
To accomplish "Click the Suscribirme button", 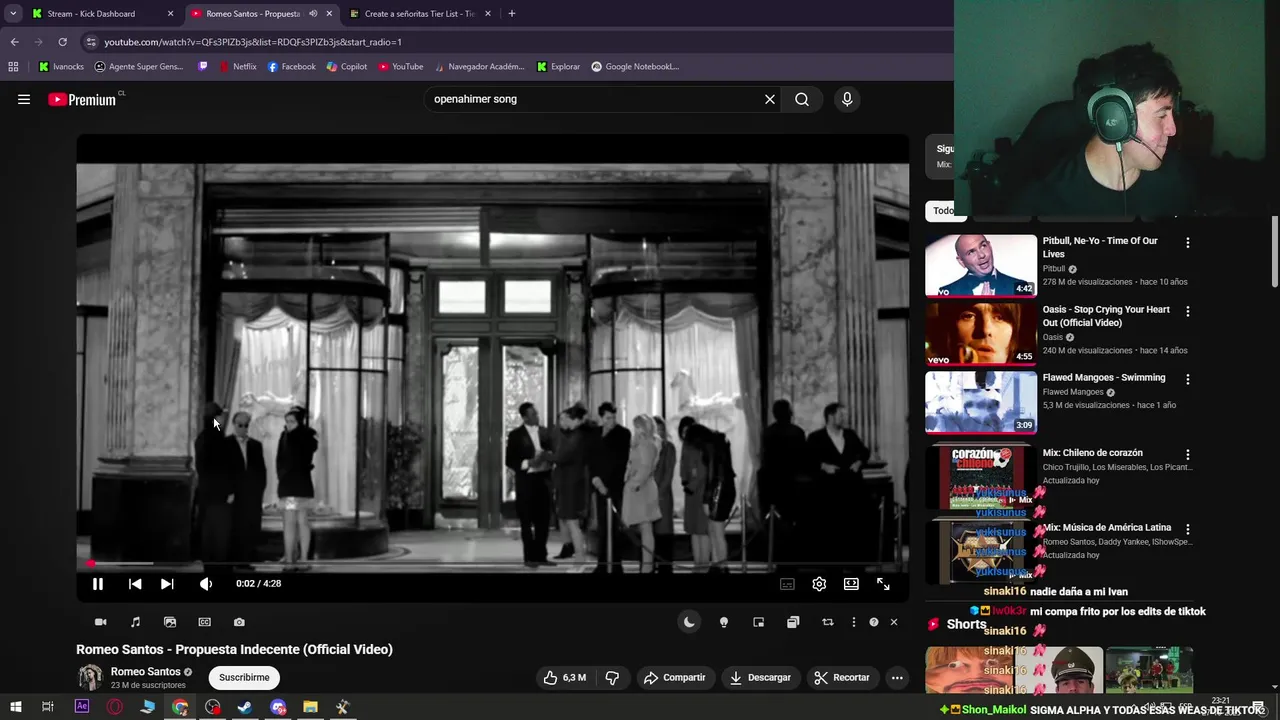I will pyautogui.click(x=244, y=677).
